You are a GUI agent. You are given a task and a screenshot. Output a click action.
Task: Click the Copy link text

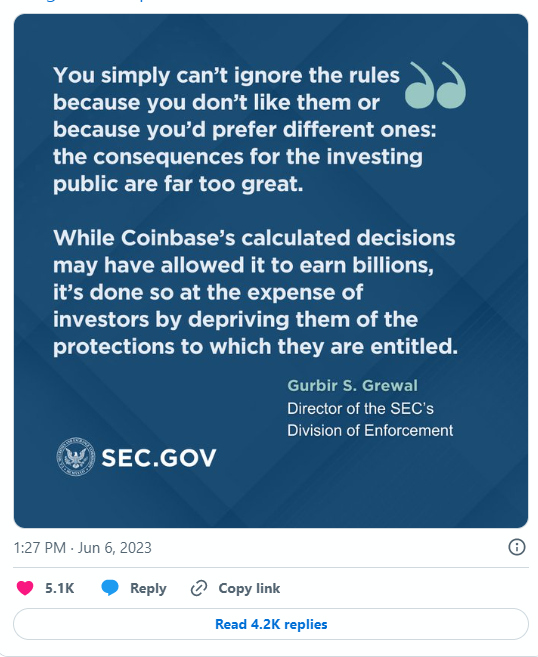(249, 588)
